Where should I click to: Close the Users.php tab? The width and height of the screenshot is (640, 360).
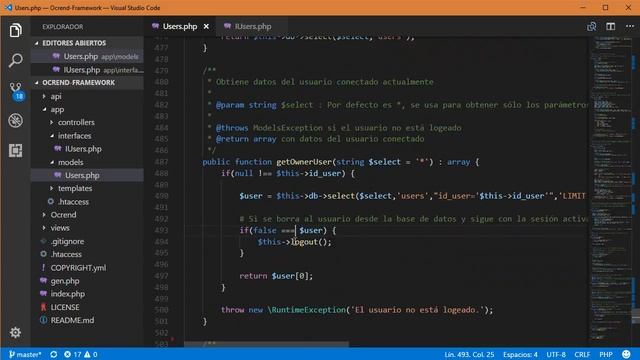[207, 27]
